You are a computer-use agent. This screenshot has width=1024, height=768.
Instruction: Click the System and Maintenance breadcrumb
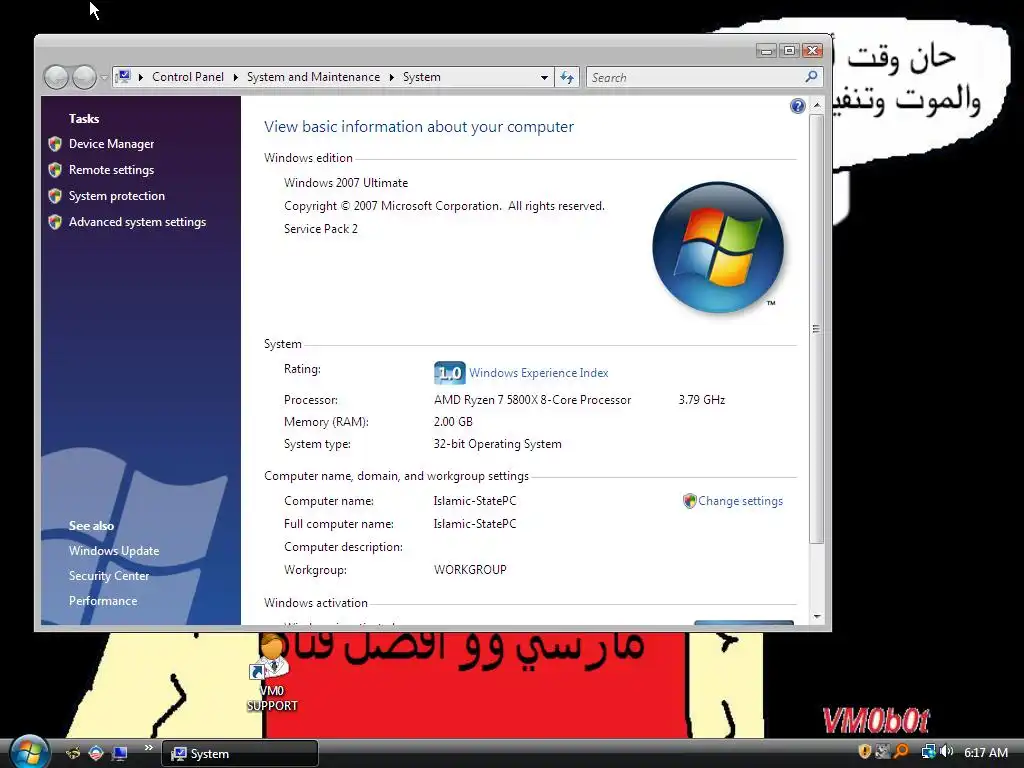[x=313, y=77]
